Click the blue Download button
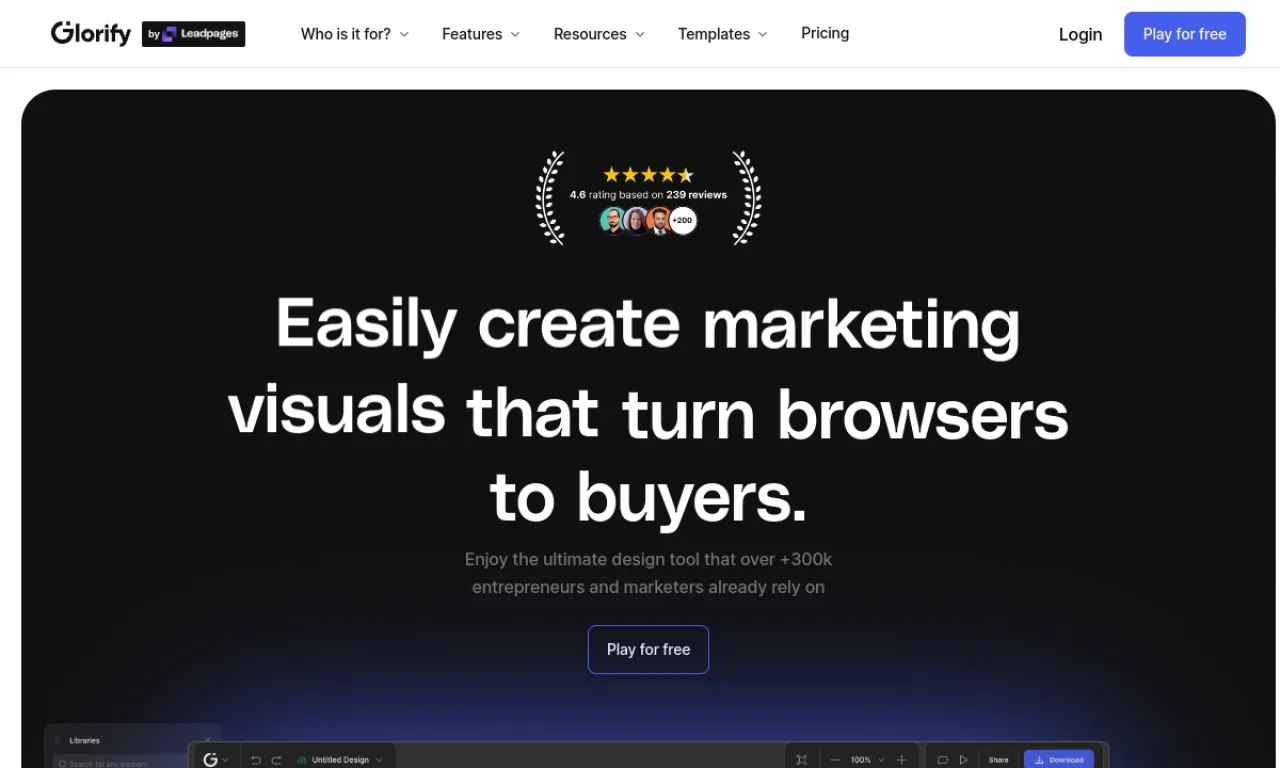The height and width of the screenshot is (768, 1280). pos(1059,760)
